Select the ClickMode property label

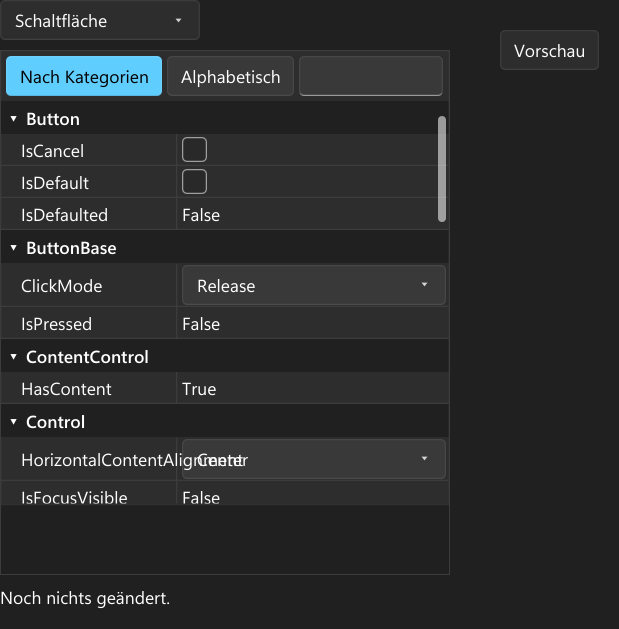click(61, 286)
